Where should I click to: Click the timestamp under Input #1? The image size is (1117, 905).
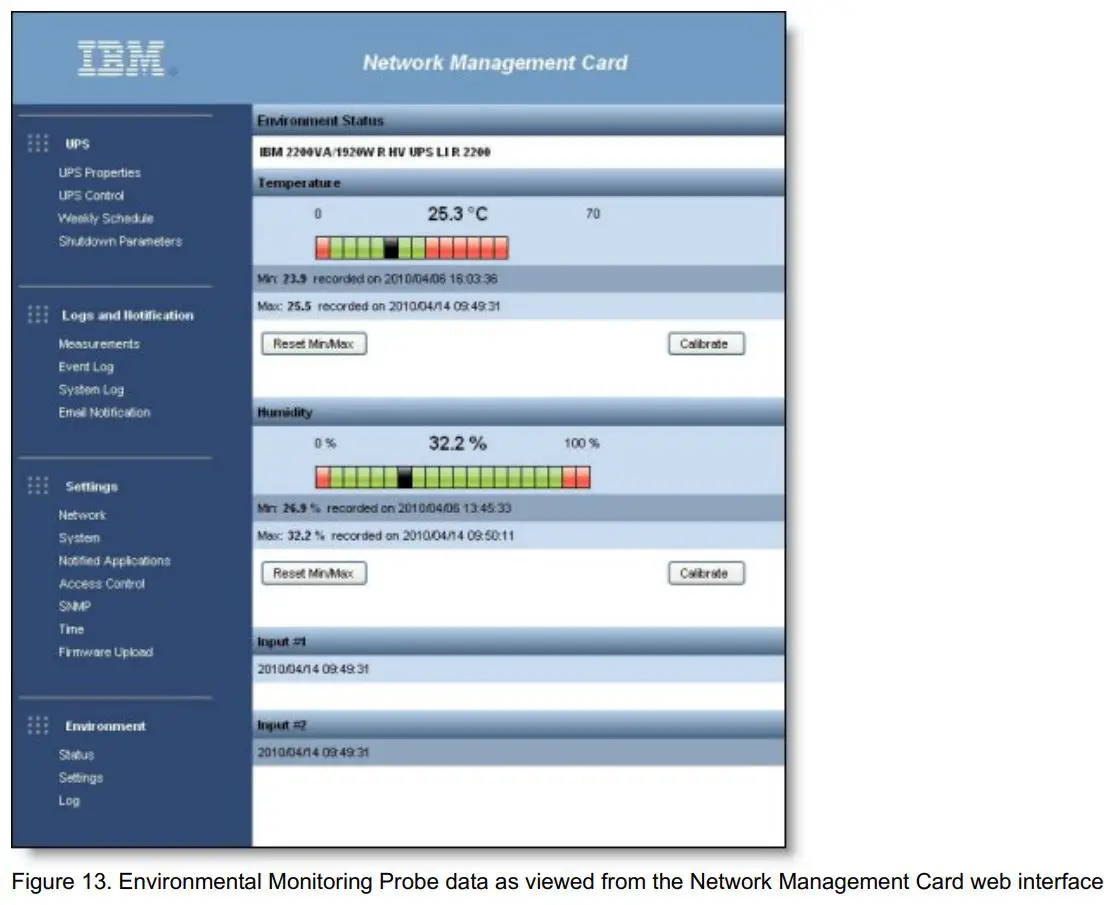point(313,669)
